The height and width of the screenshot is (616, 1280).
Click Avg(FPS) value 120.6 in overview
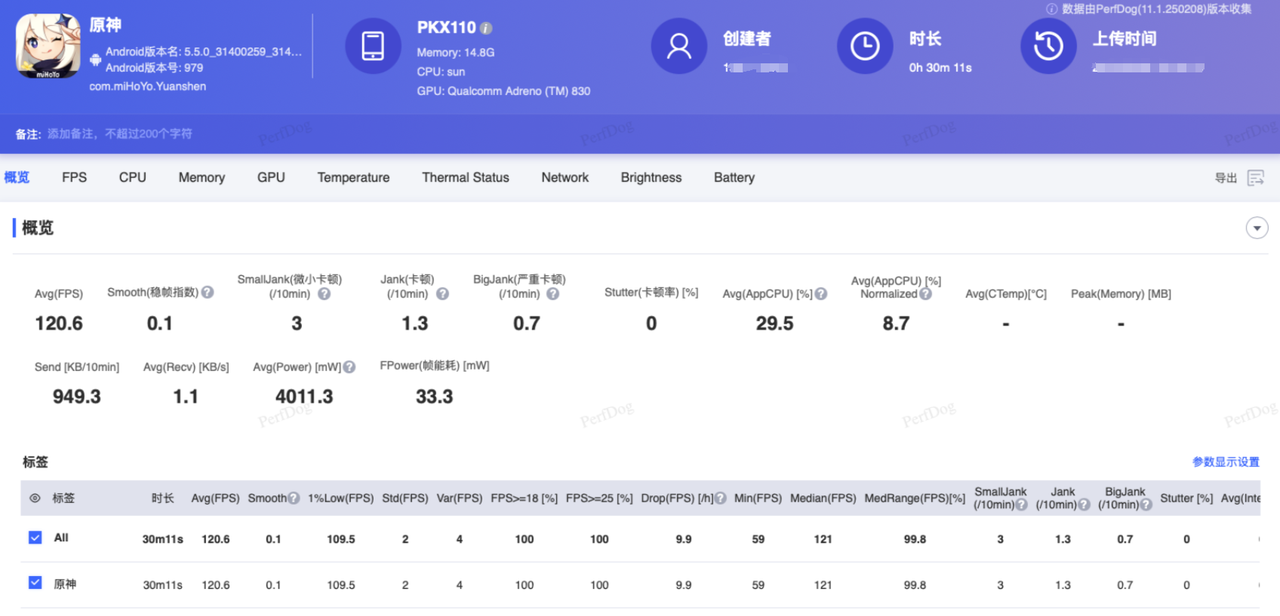[x=59, y=323]
